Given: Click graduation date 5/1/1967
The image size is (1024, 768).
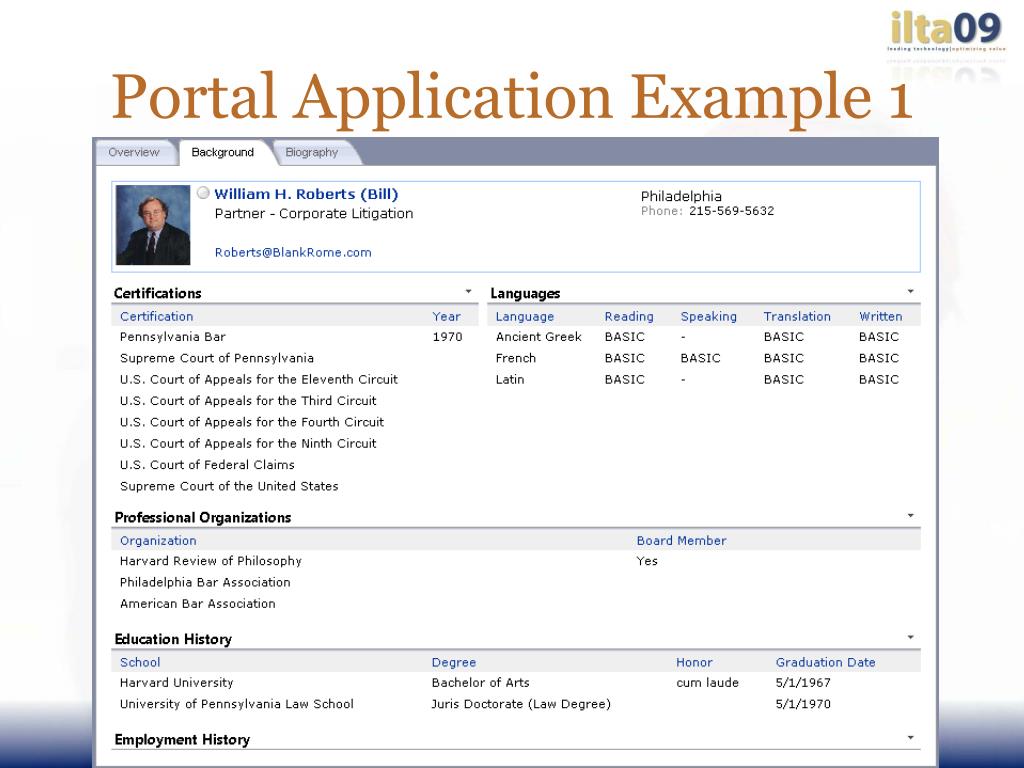Looking at the screenshot, I should 803,682.
